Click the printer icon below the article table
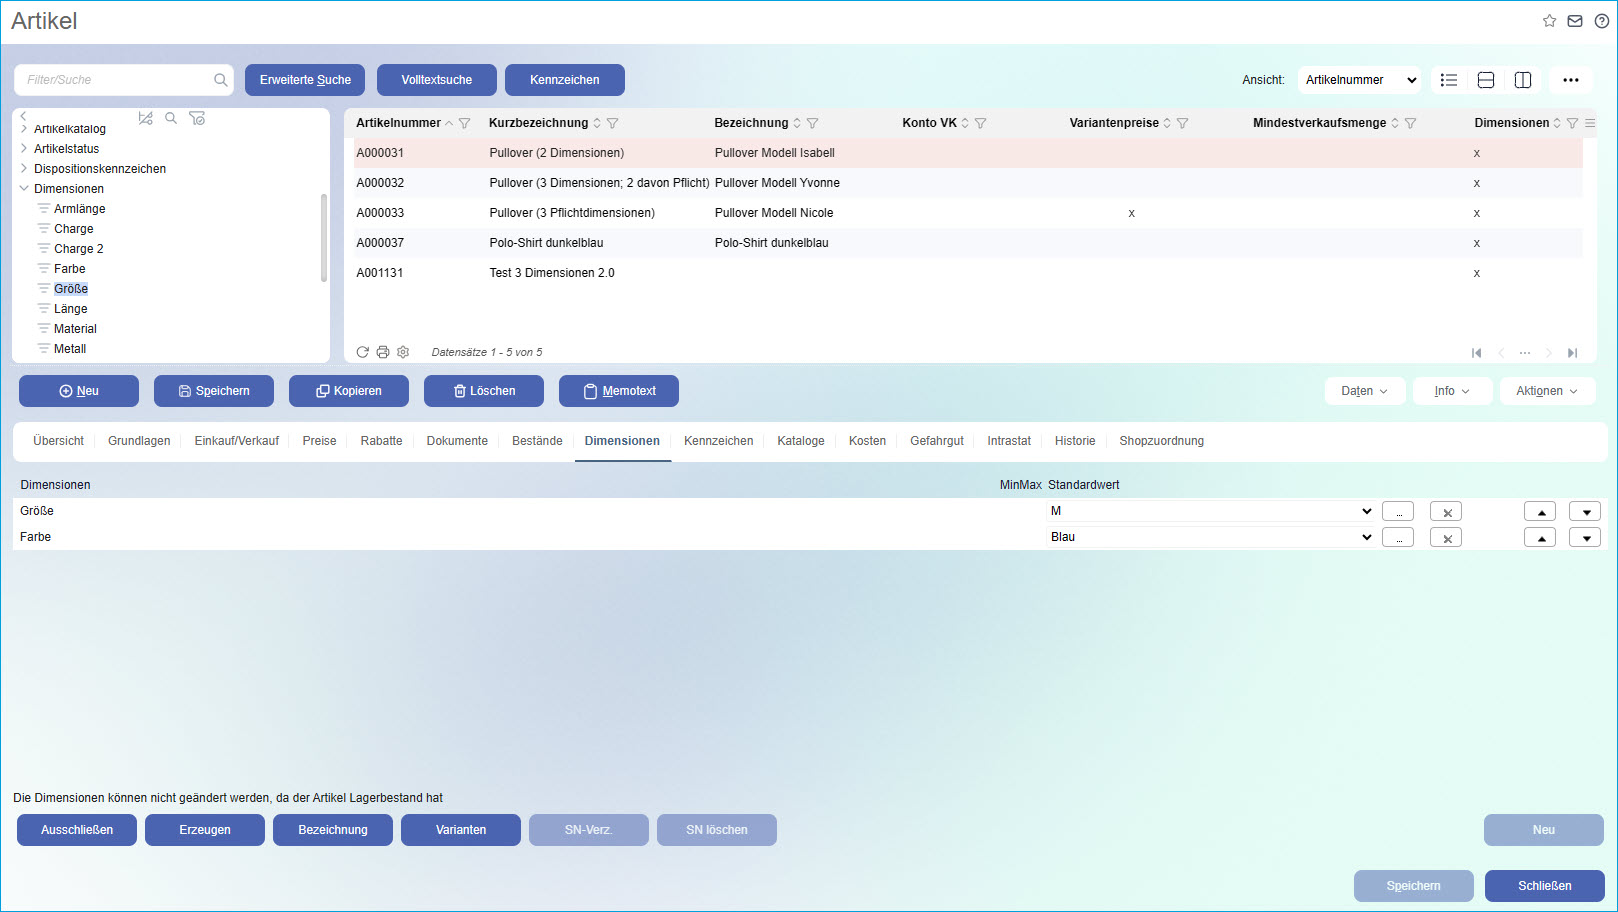The height and width of the screenshot is (912, 1618). [x=383, y=352]
